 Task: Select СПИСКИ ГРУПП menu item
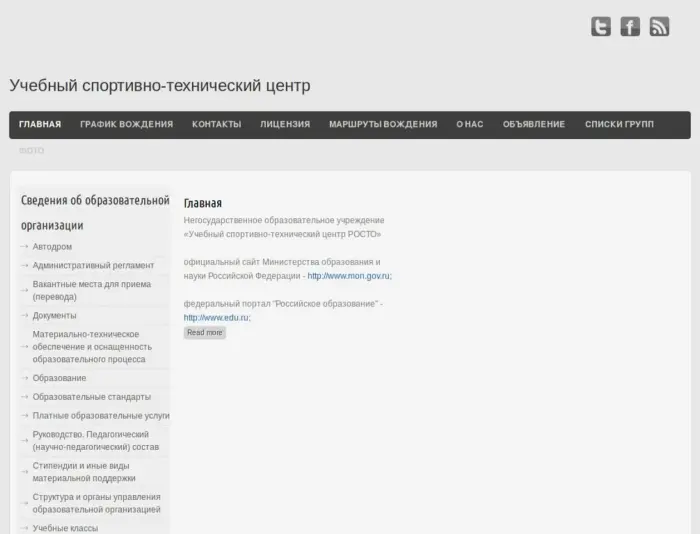pyautogui.click(x=619, y=125)
